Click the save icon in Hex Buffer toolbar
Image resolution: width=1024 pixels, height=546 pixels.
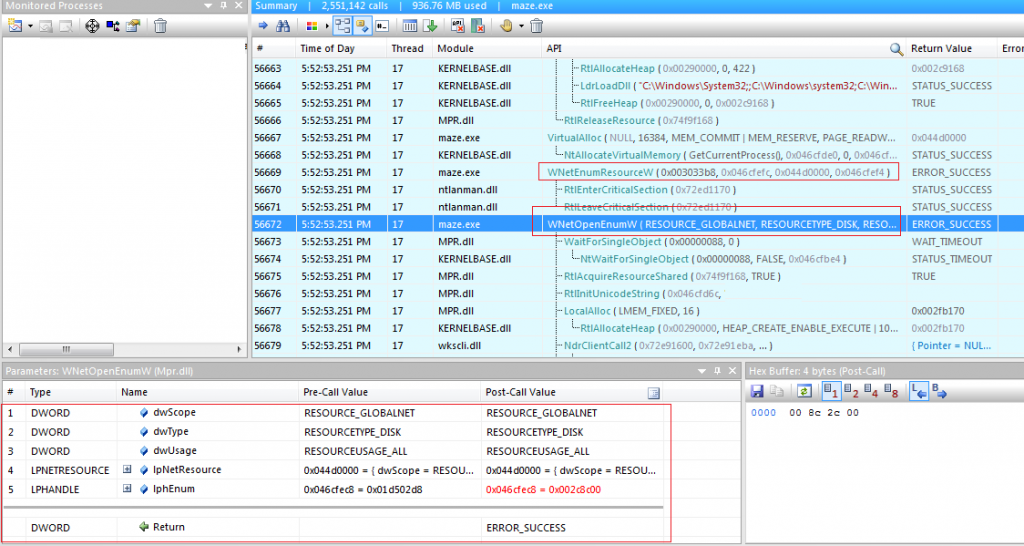pos(758,391)
